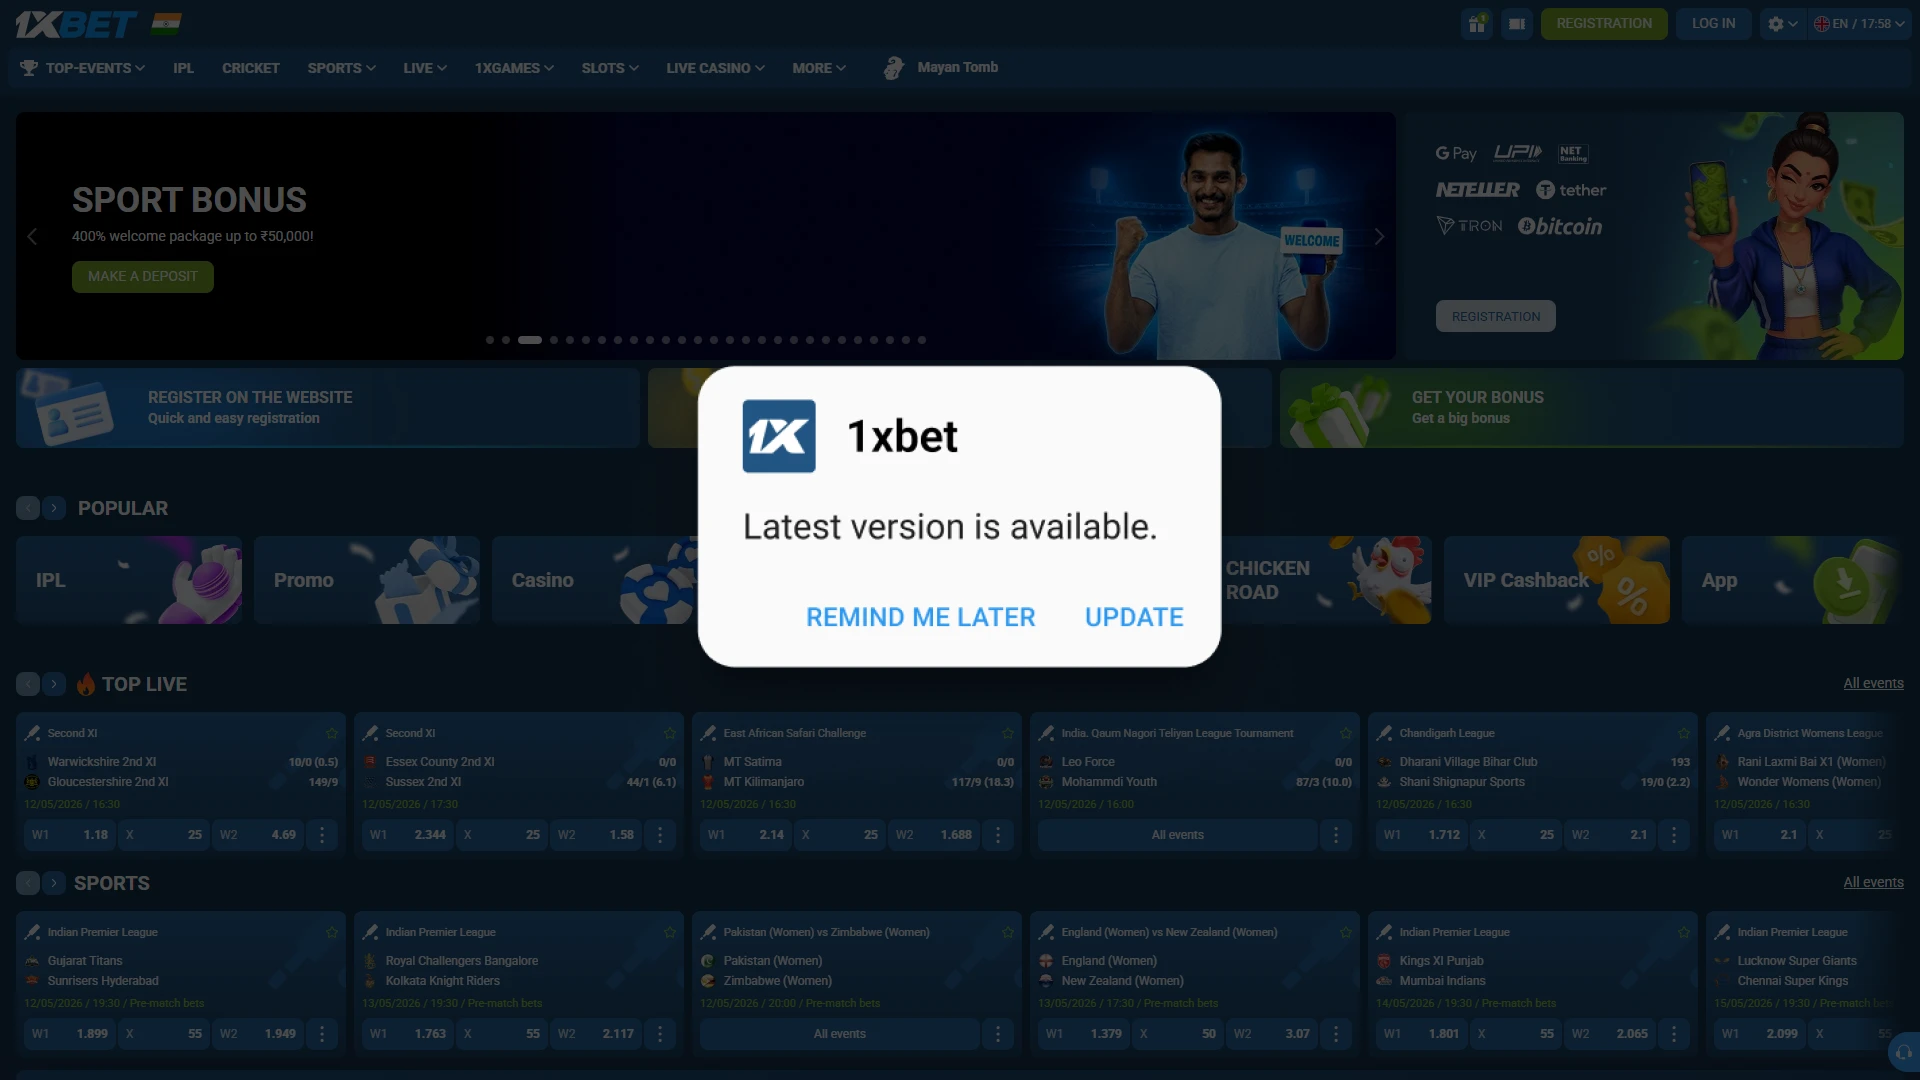Open the 1XBET home logo
Viewport: 1920px width, 1080px height.
click(x=76, y=24)
